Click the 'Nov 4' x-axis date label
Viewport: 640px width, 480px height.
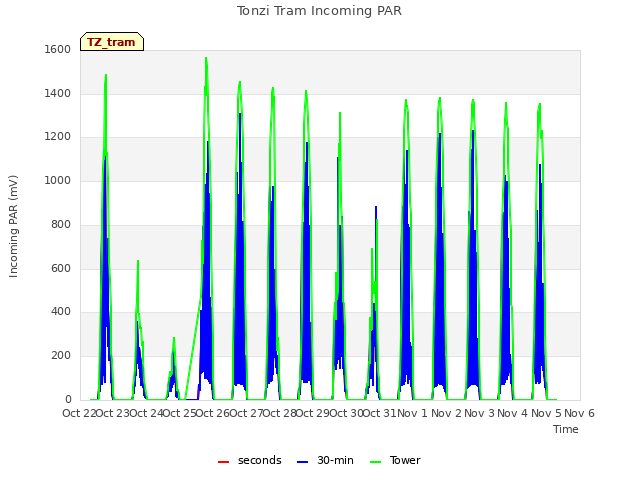tap(513, 413)
